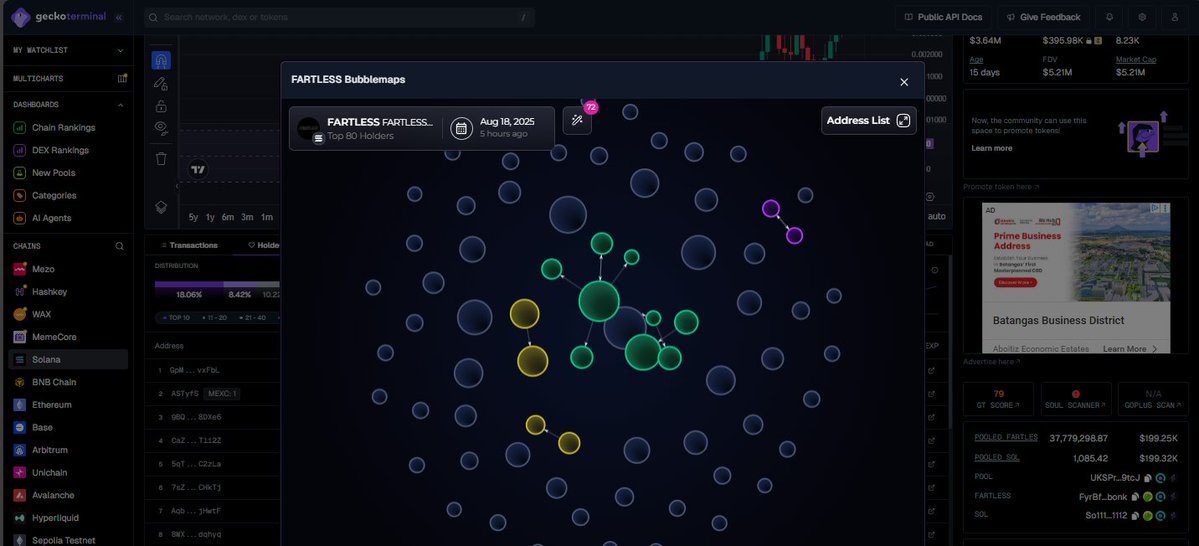Viewport: 1199px width, 546px height.
Task: Copy the So111...1112 SOL address
Action: pos(1135,515)
